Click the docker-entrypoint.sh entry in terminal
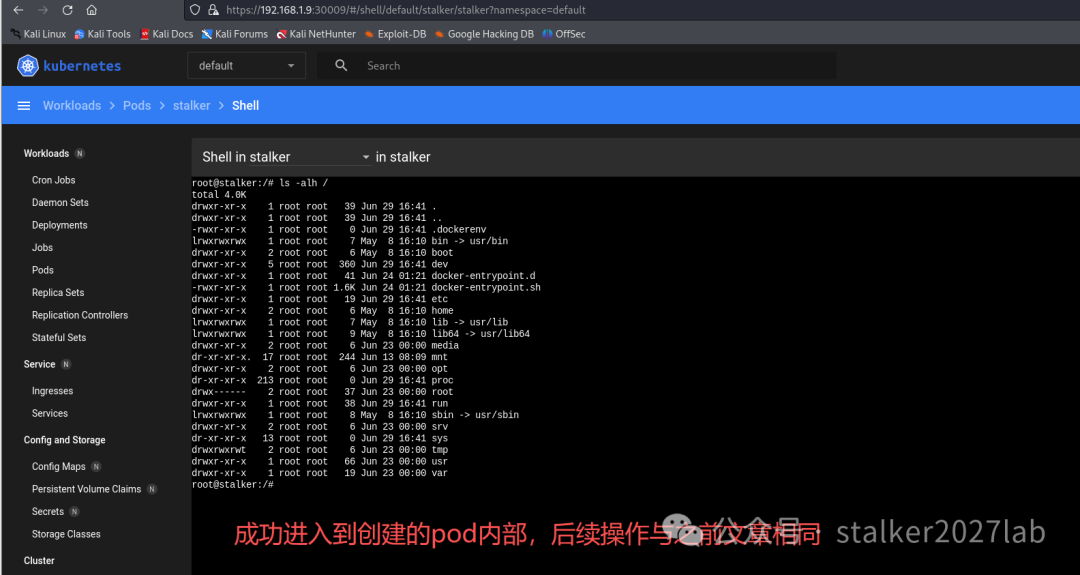1080x575 pixels. coord(486,287)
